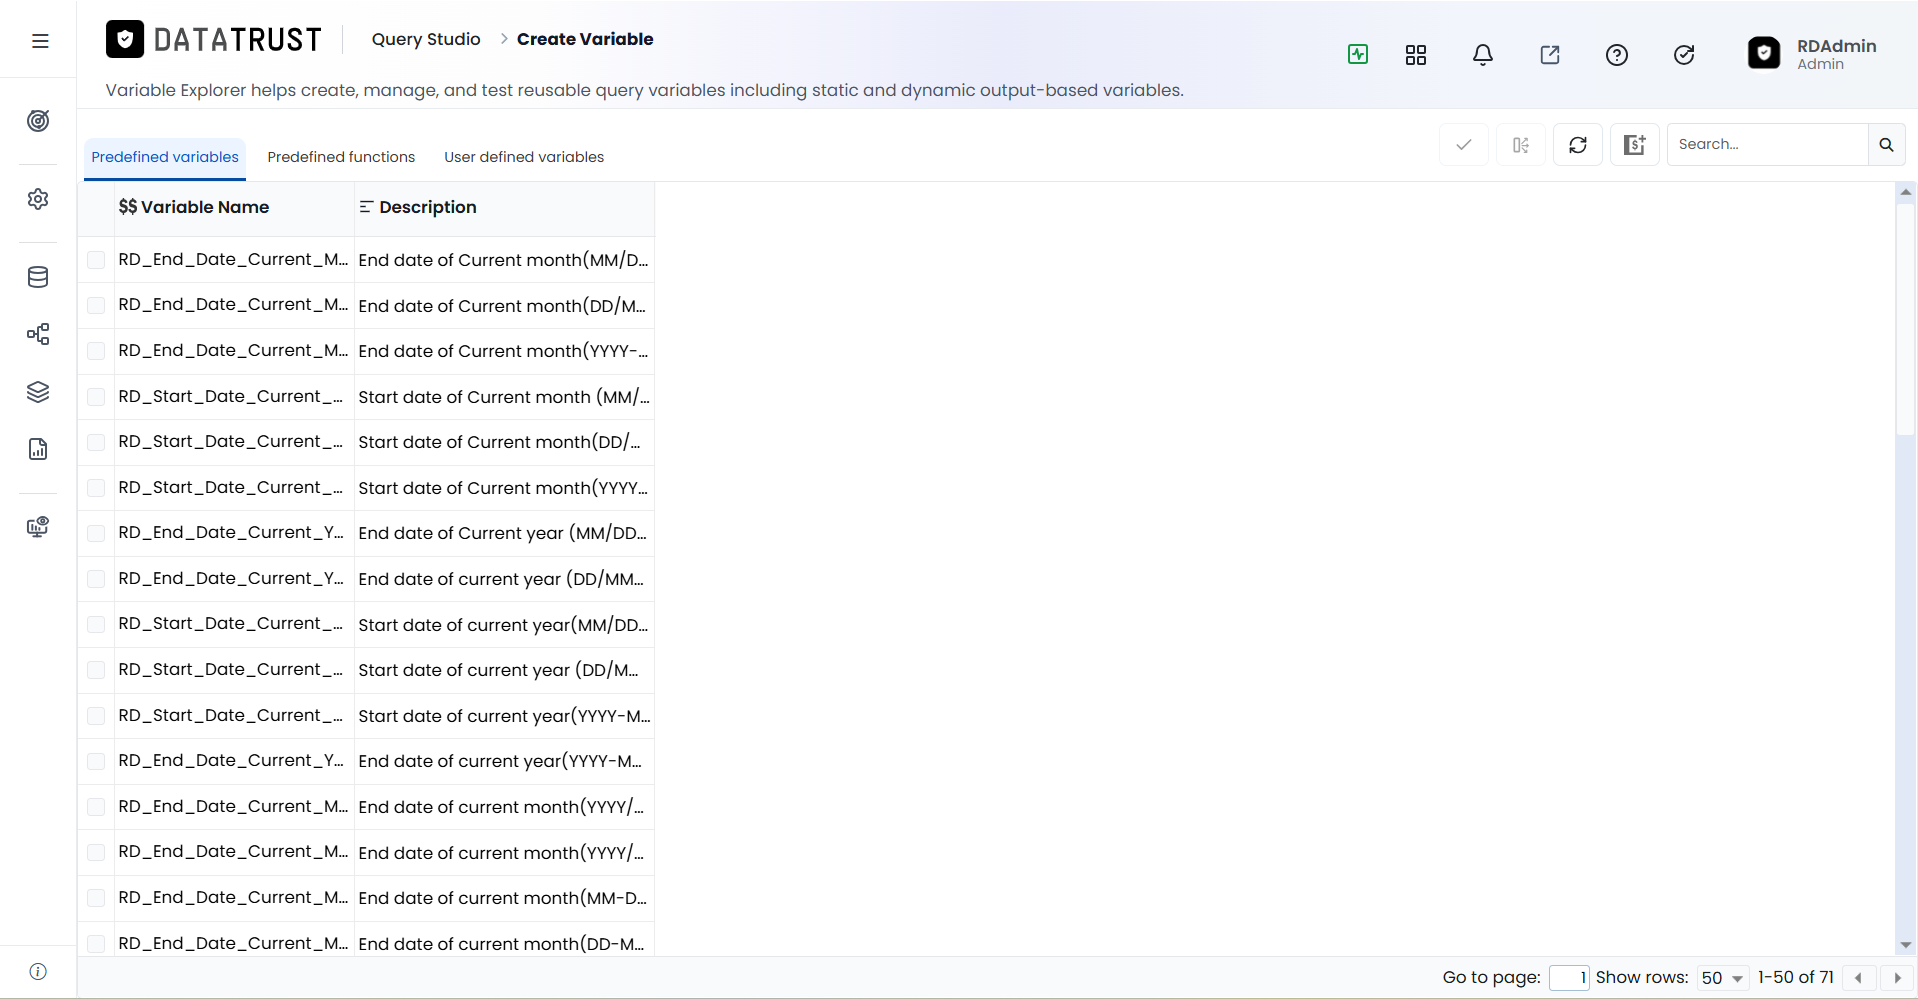Go to previous page arrow
The width and height of the screenshot is (1918, 999).
pyautogui.click(x=1858, y=978)
